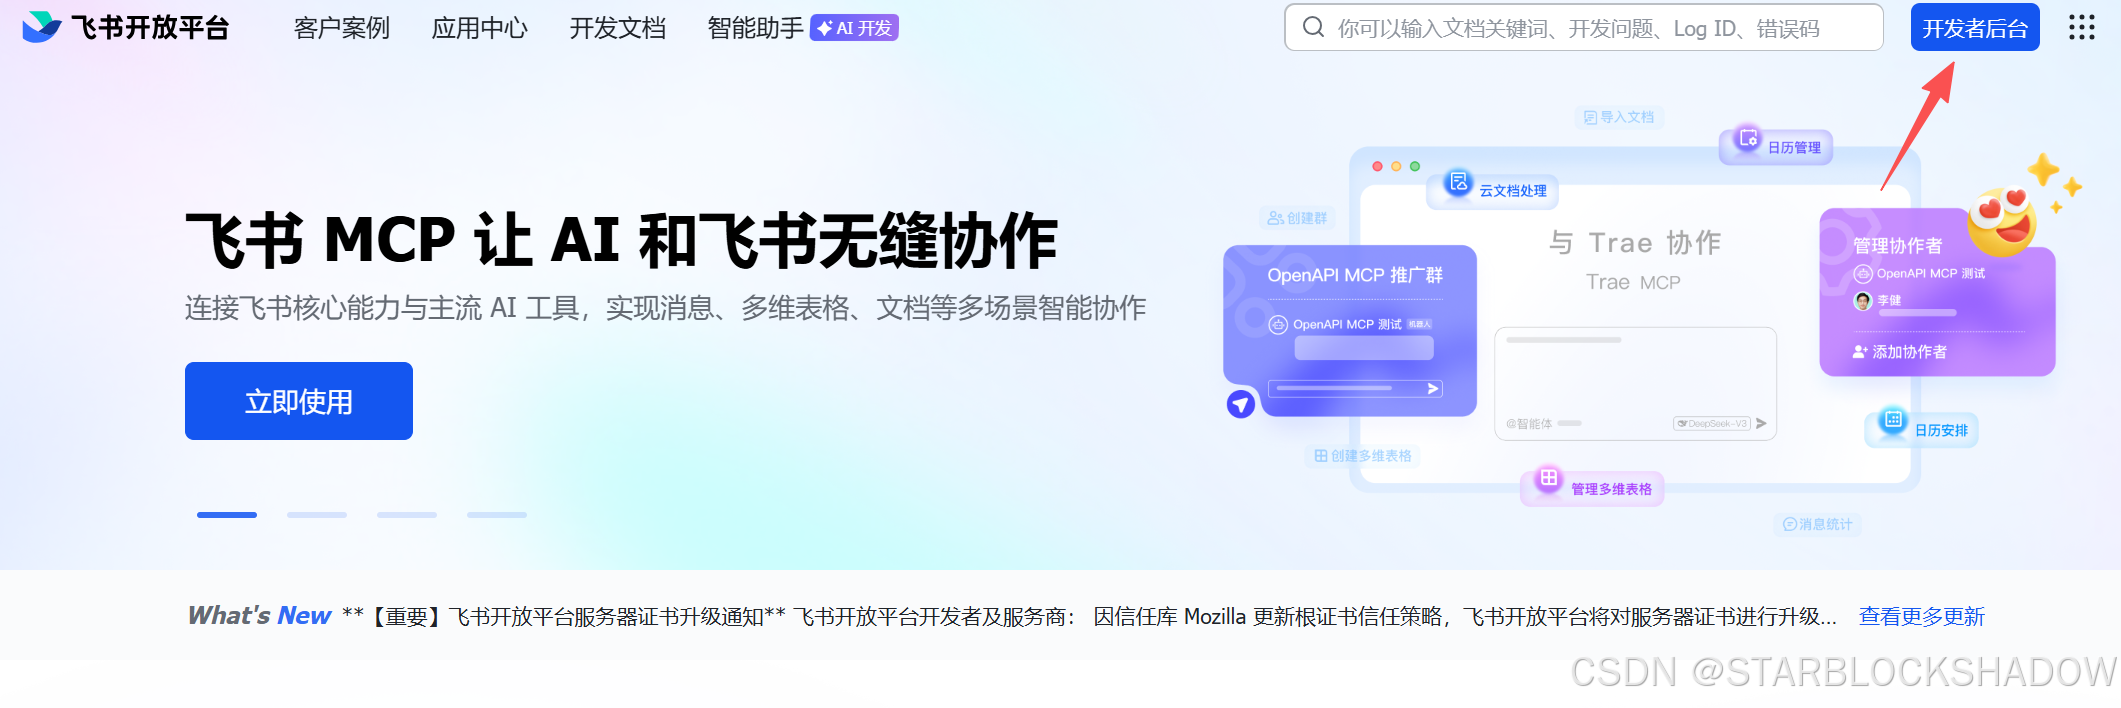Select the first carousel indicator
This screenshot has width=2121, height=708.
[227, 515]
